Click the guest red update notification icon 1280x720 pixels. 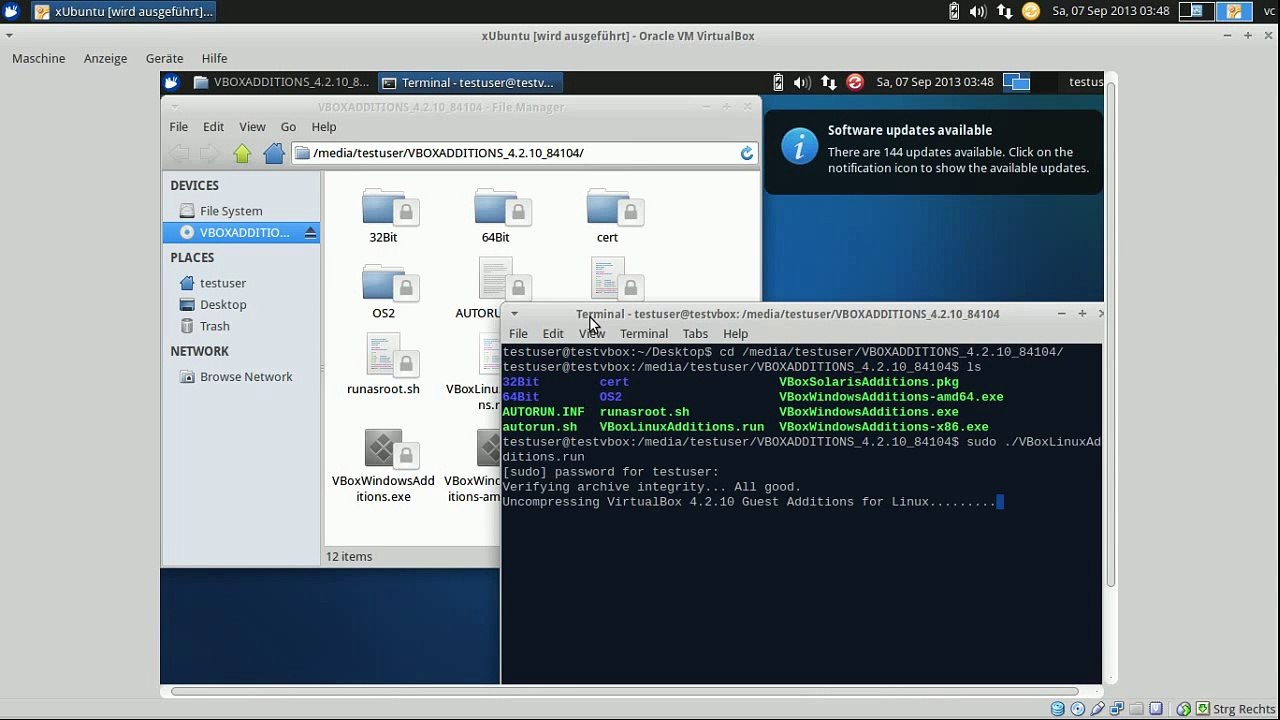[855, 82]
